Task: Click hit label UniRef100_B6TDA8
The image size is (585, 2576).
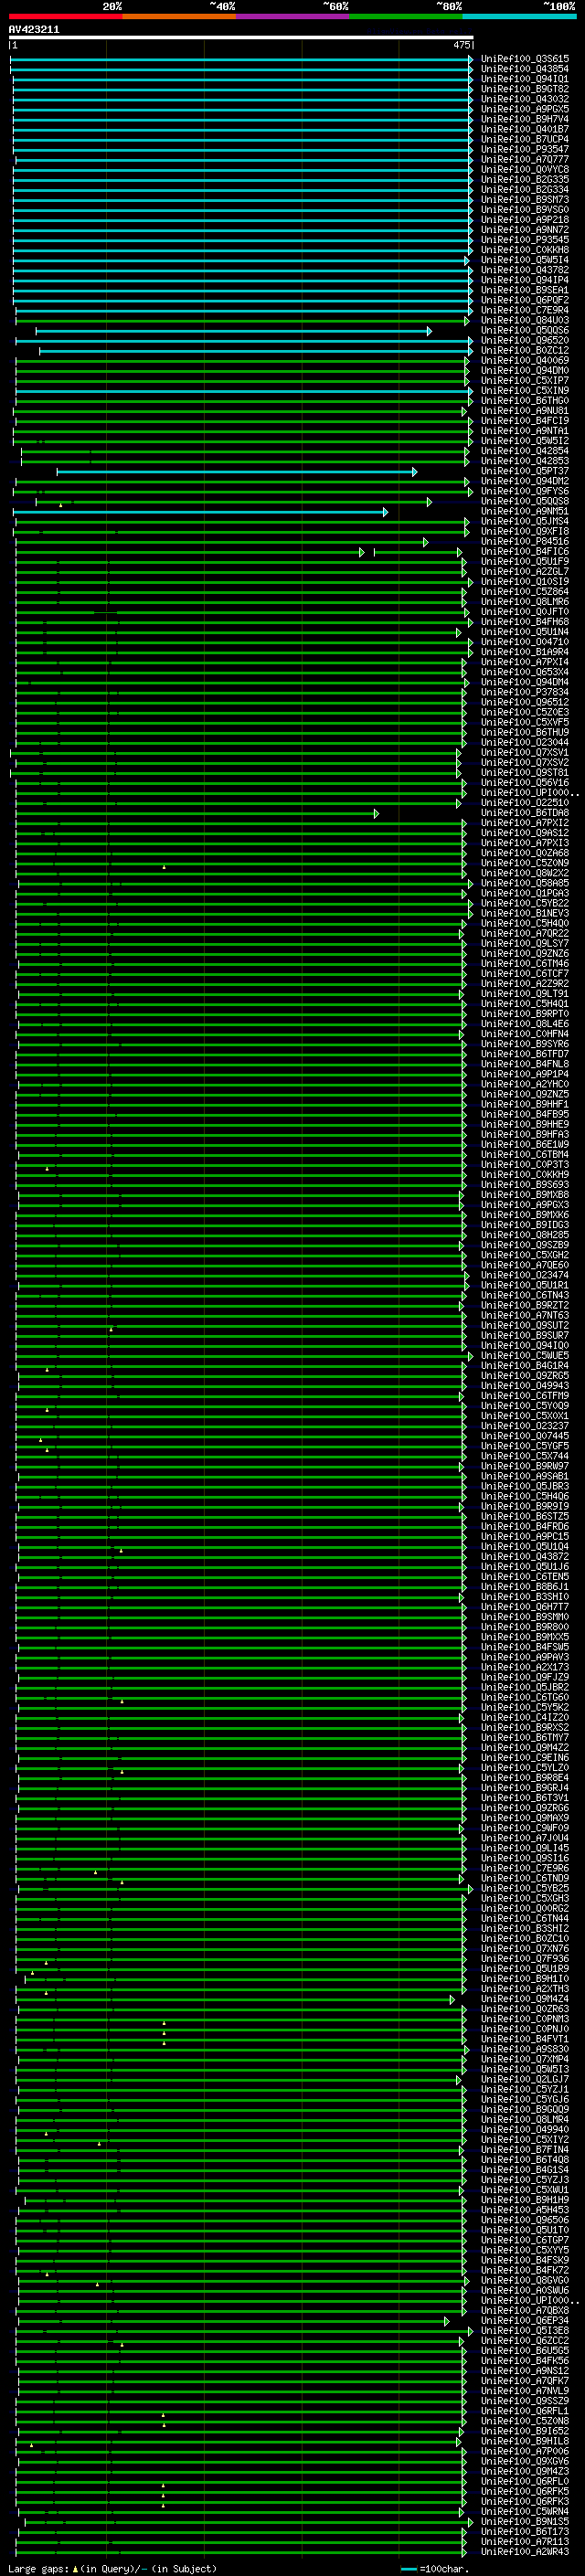Action: (525, 814)
